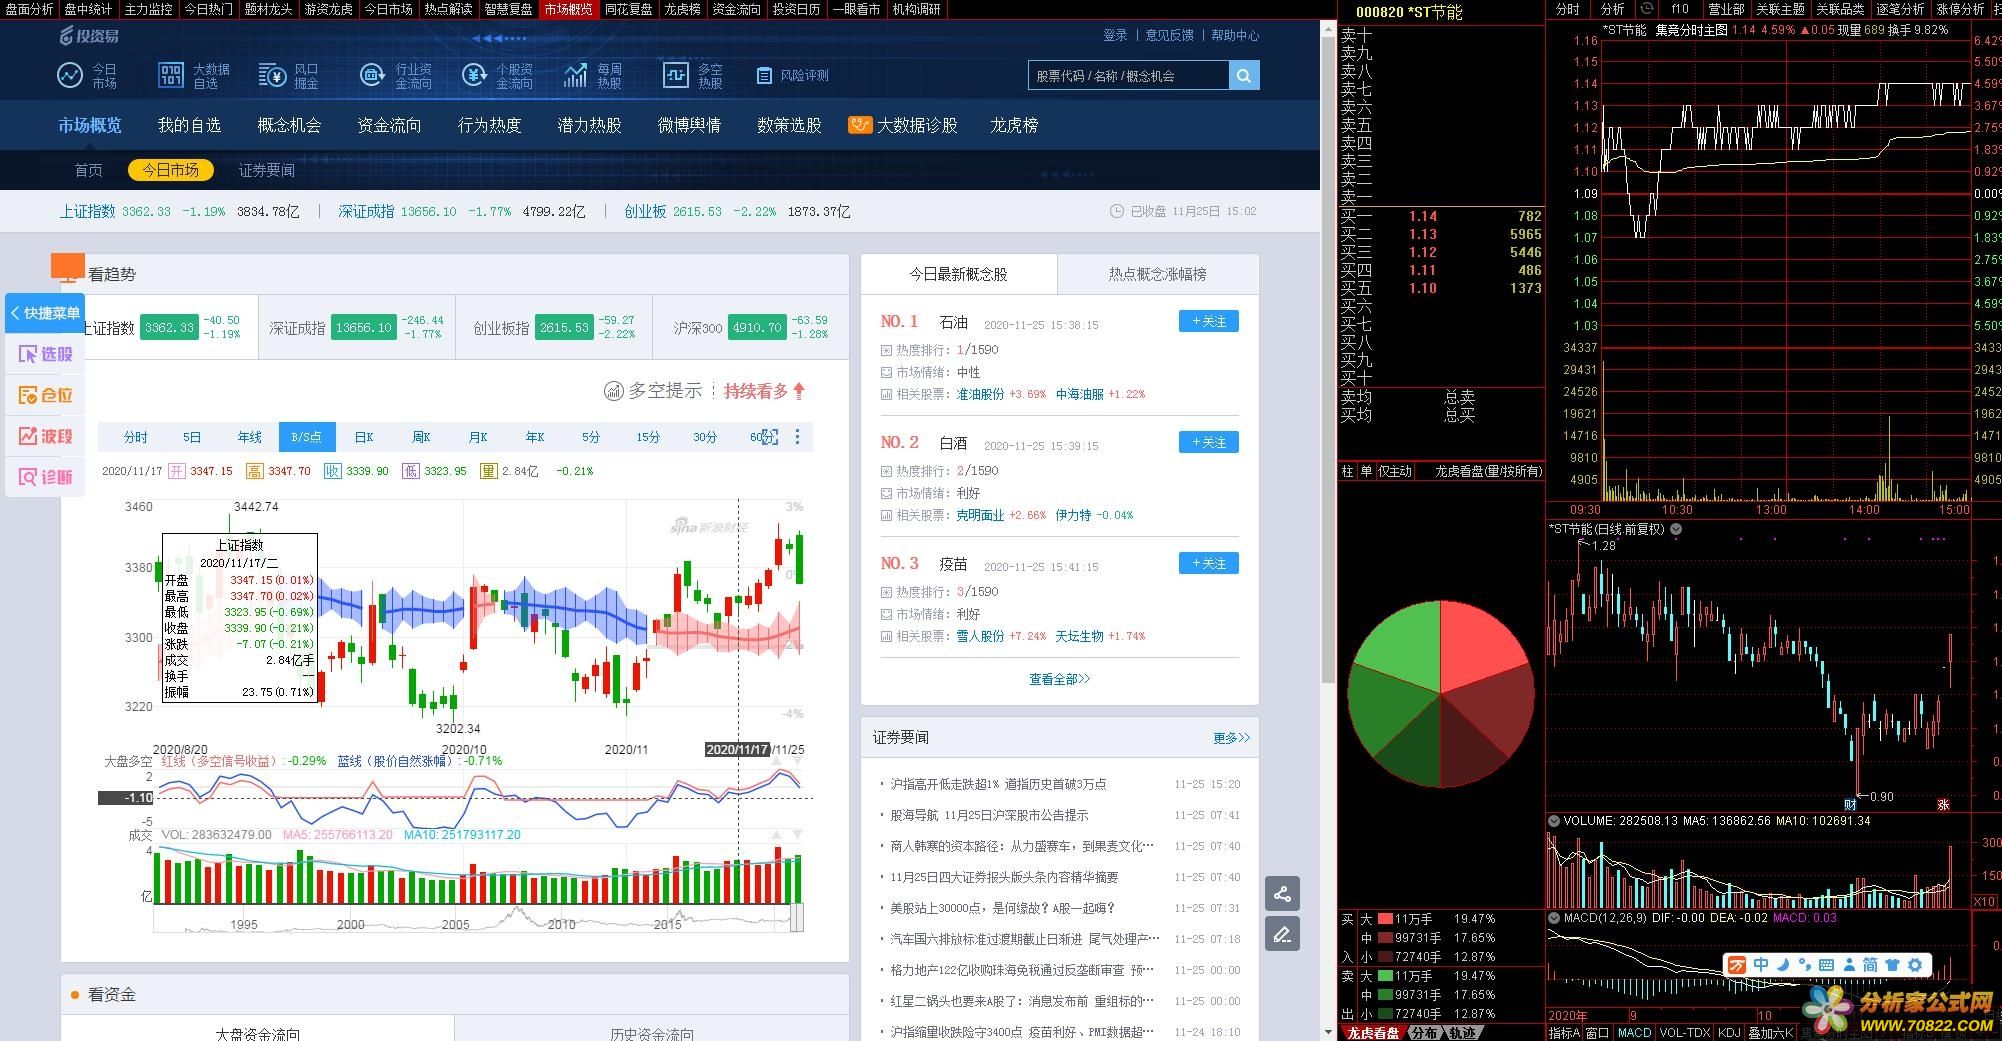2002x1041 pixels.
Task: Click IME moon night mode icon
Action: (1783, 965)
